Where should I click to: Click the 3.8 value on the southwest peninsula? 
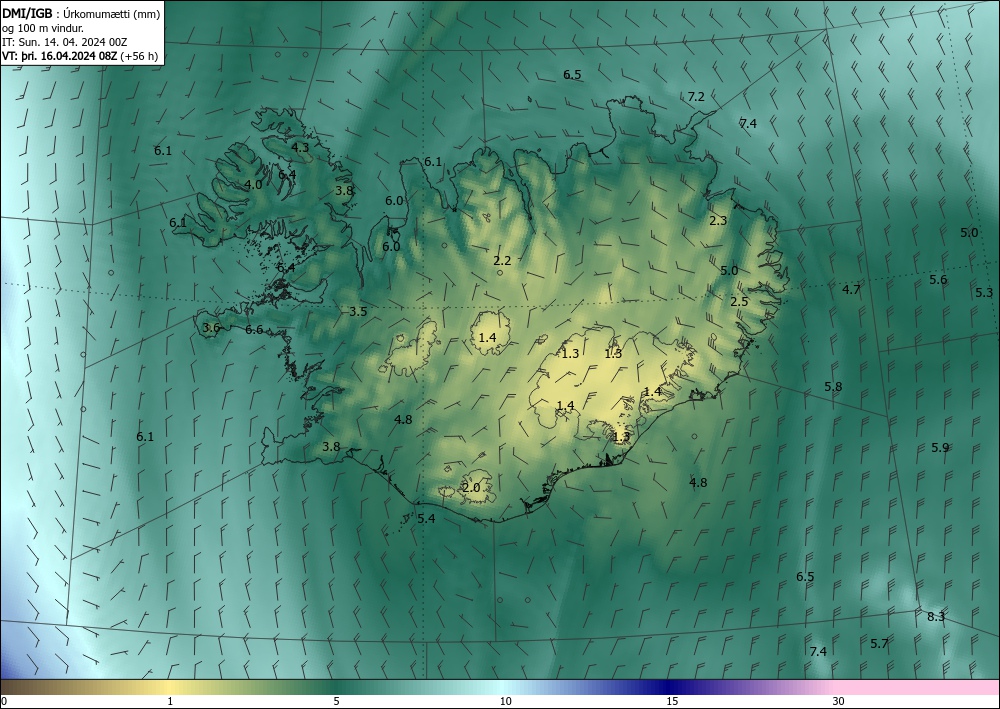331,446
